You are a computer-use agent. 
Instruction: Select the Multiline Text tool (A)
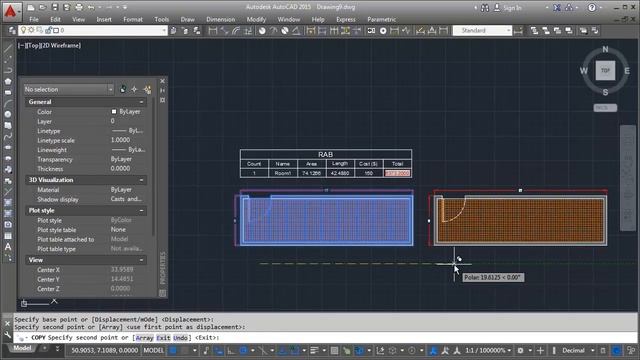[x=8, y=247]
